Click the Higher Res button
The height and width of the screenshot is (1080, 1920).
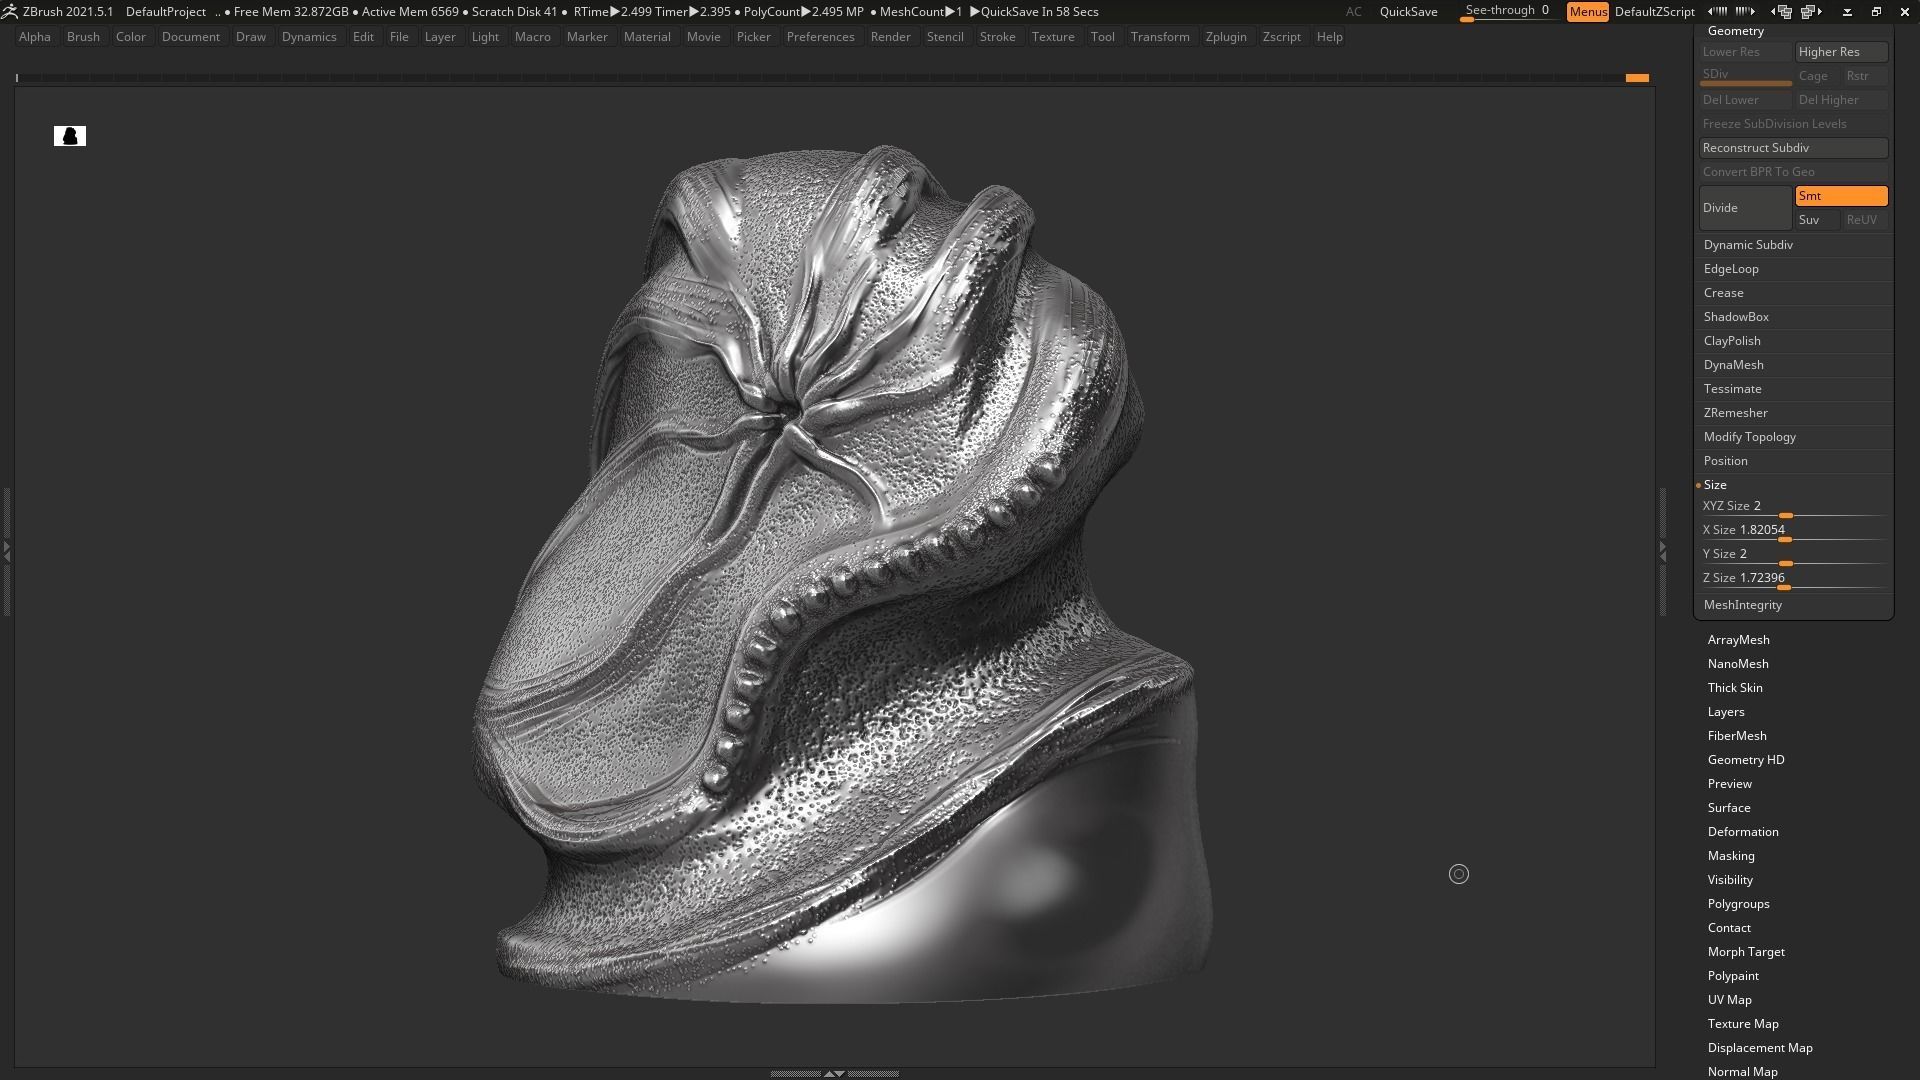(x=1841, y=52)
